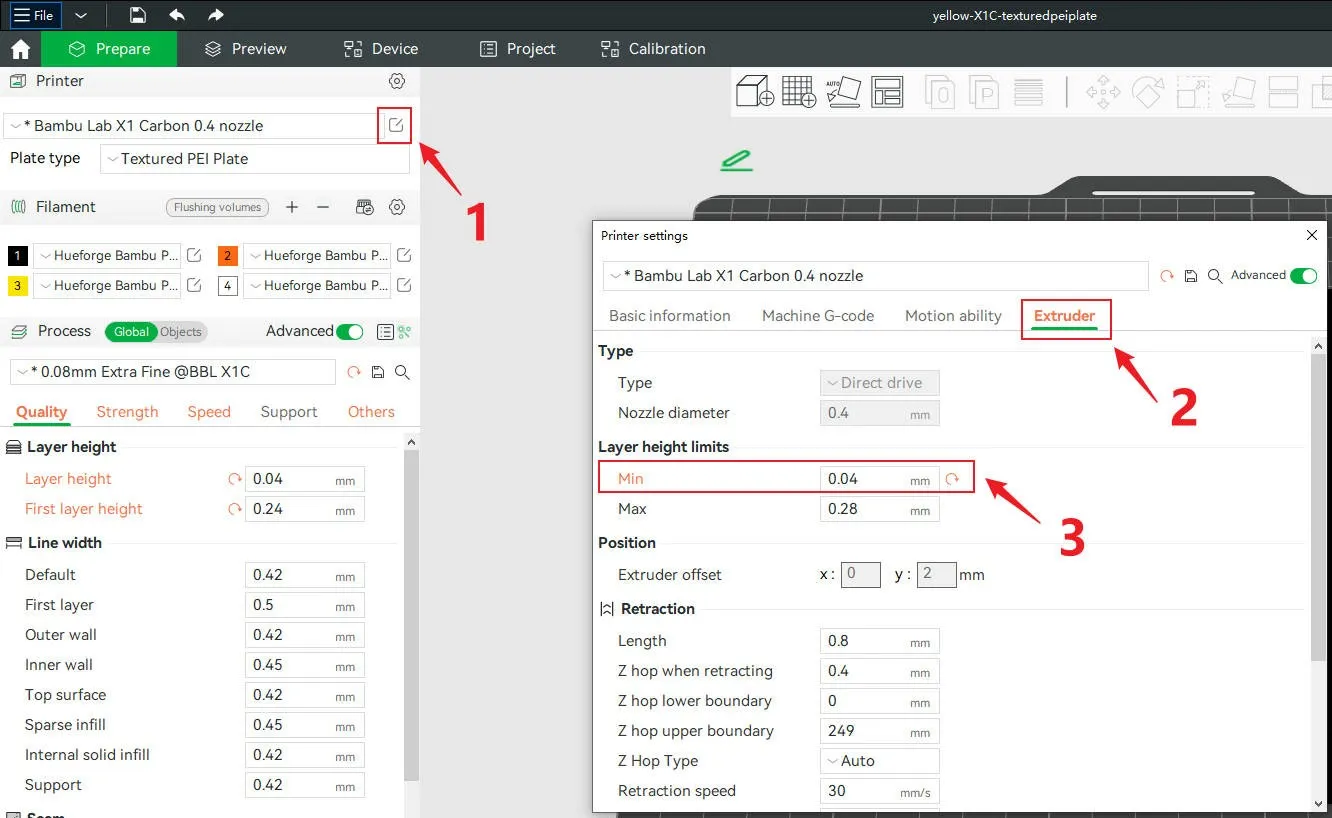Save preset in Printer settings dialog
This screenshot has width=1332, height=818.
click(1191, 276)
